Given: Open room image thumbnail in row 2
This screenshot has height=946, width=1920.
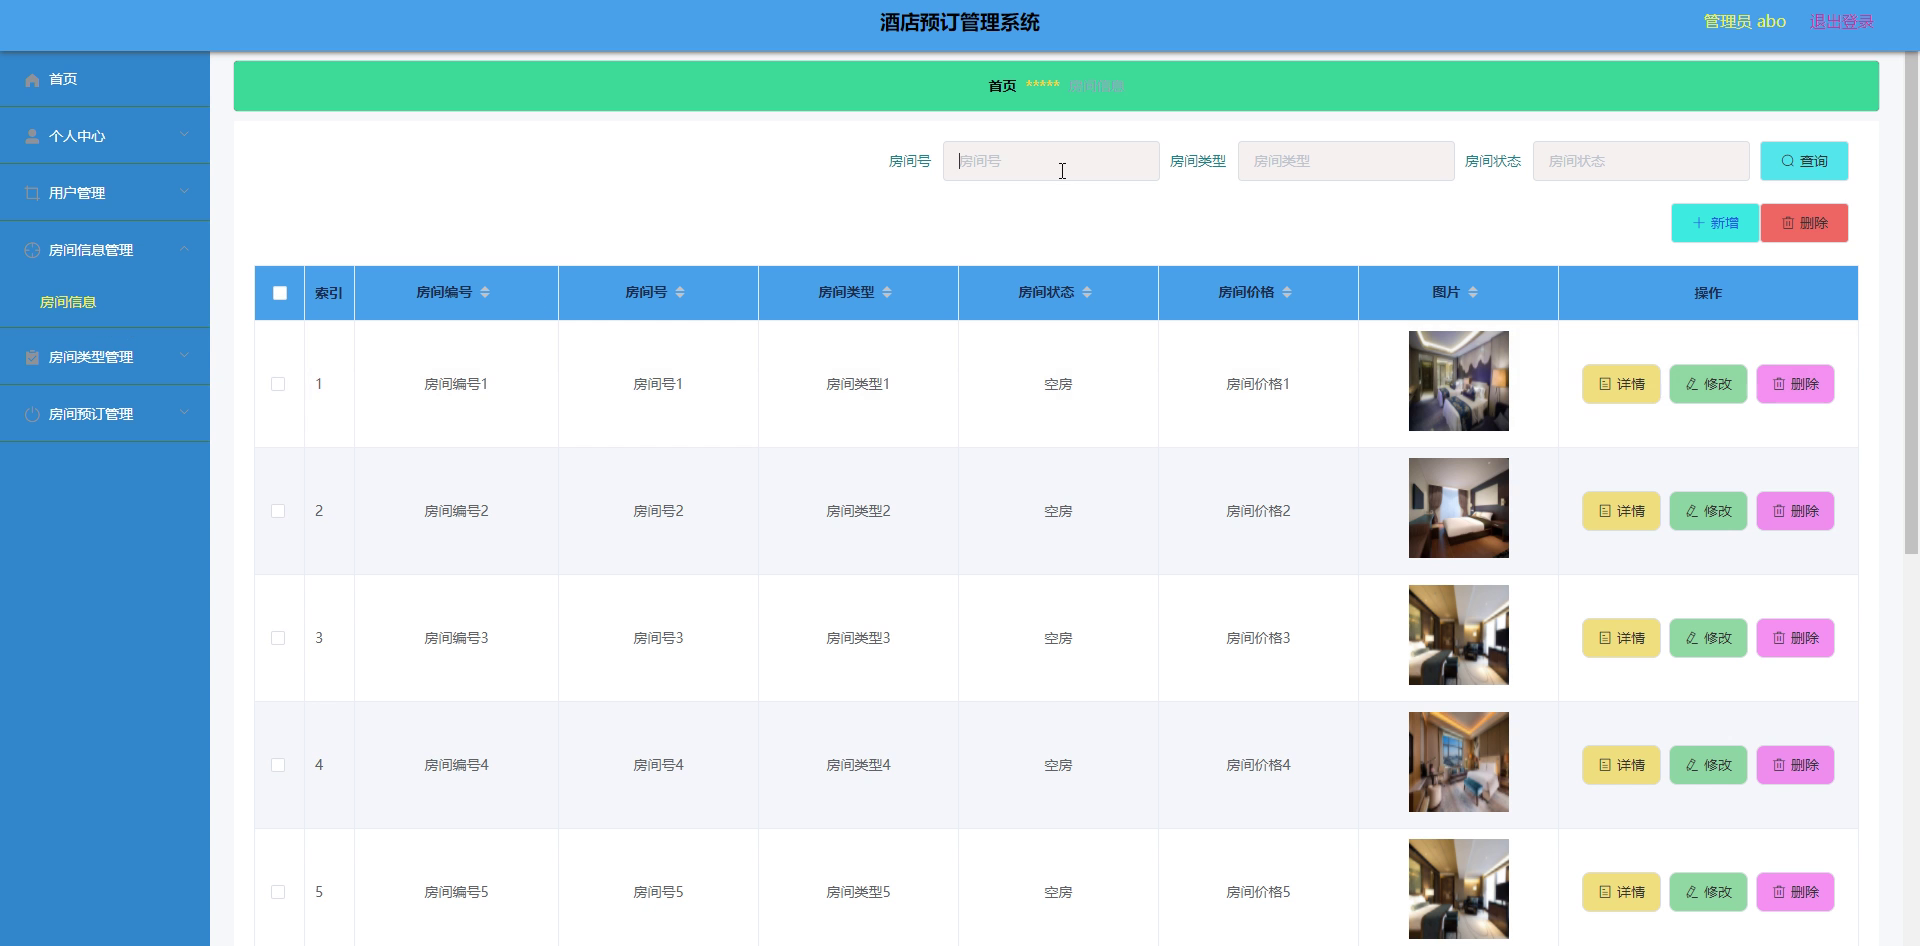Looking at the screenshot, I should (x=1459, y=508).
